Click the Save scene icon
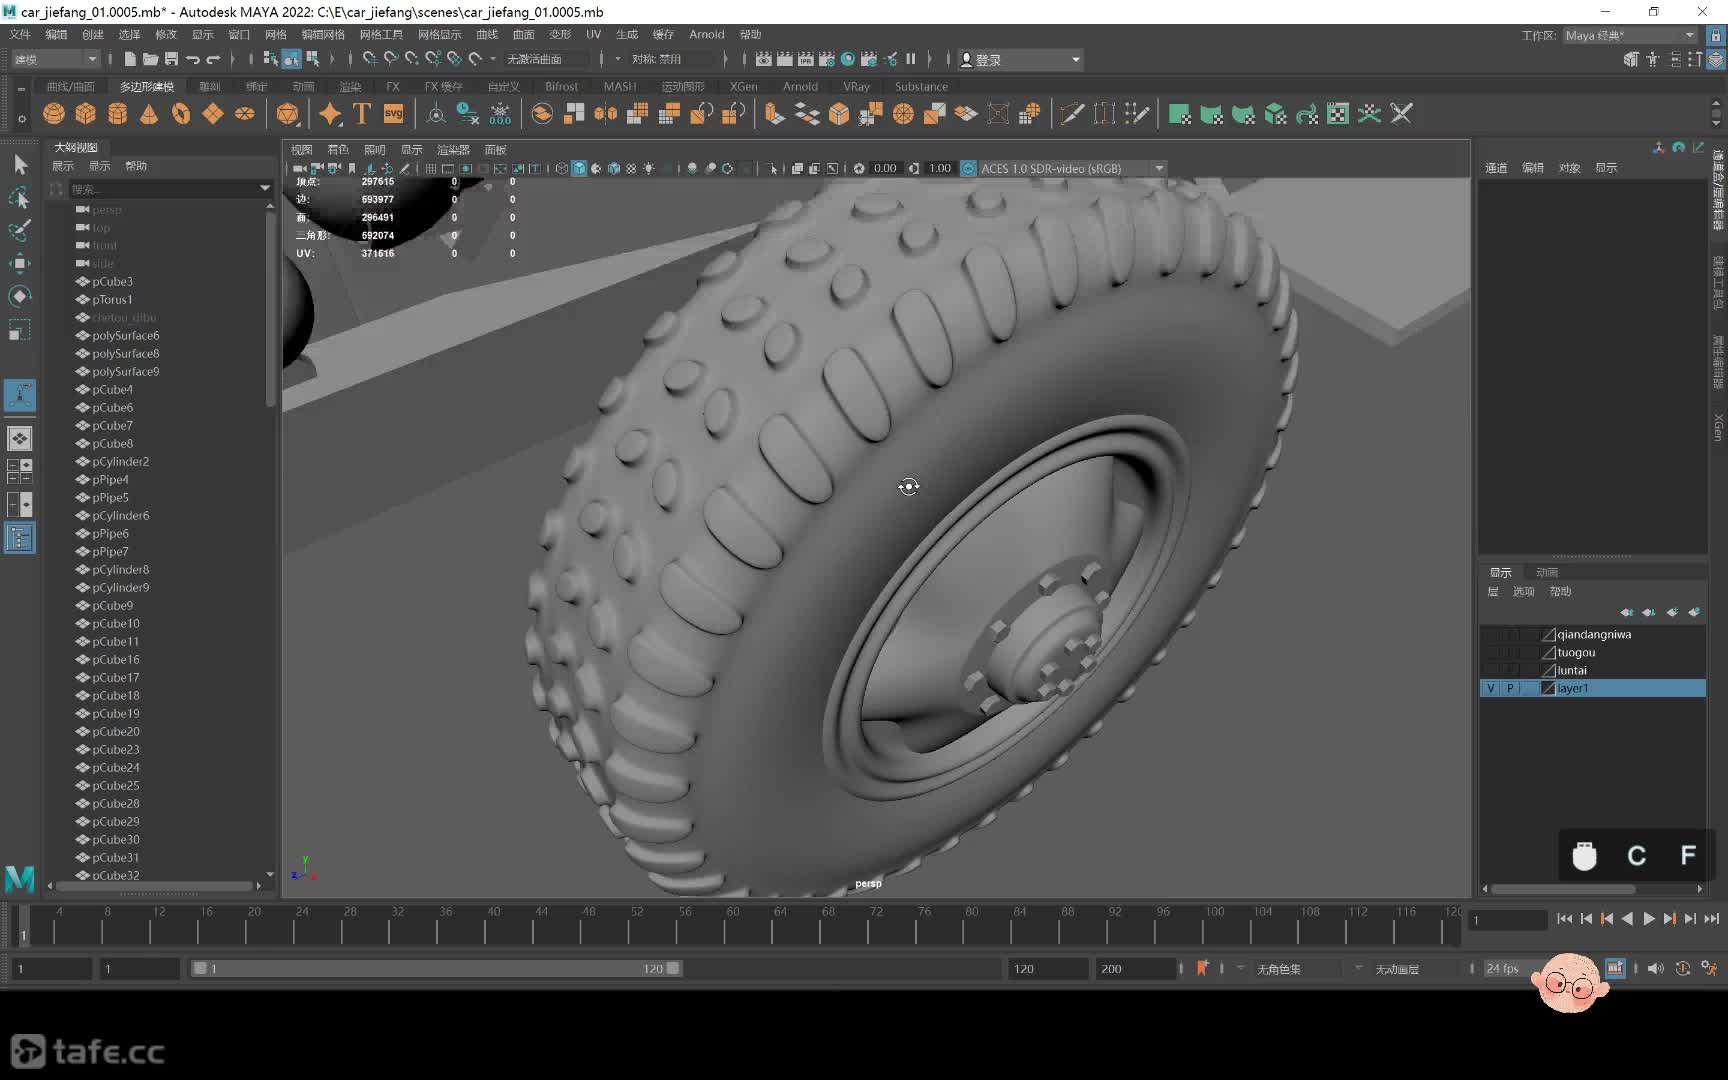 [x=171, y=59]
